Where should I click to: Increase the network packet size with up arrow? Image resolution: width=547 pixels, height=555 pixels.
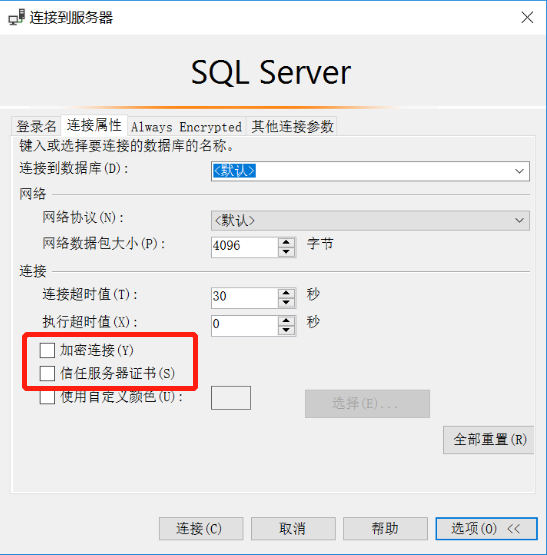(286, 243)
